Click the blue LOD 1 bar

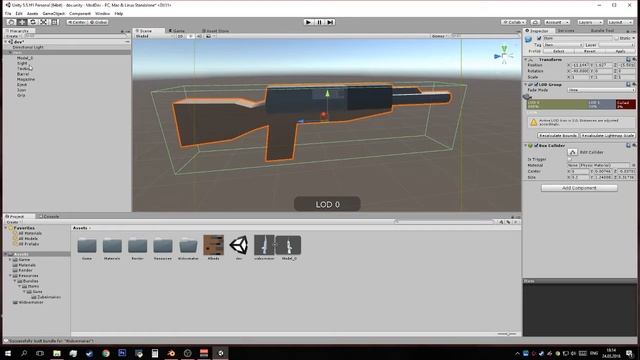click(x=601, y=104)
